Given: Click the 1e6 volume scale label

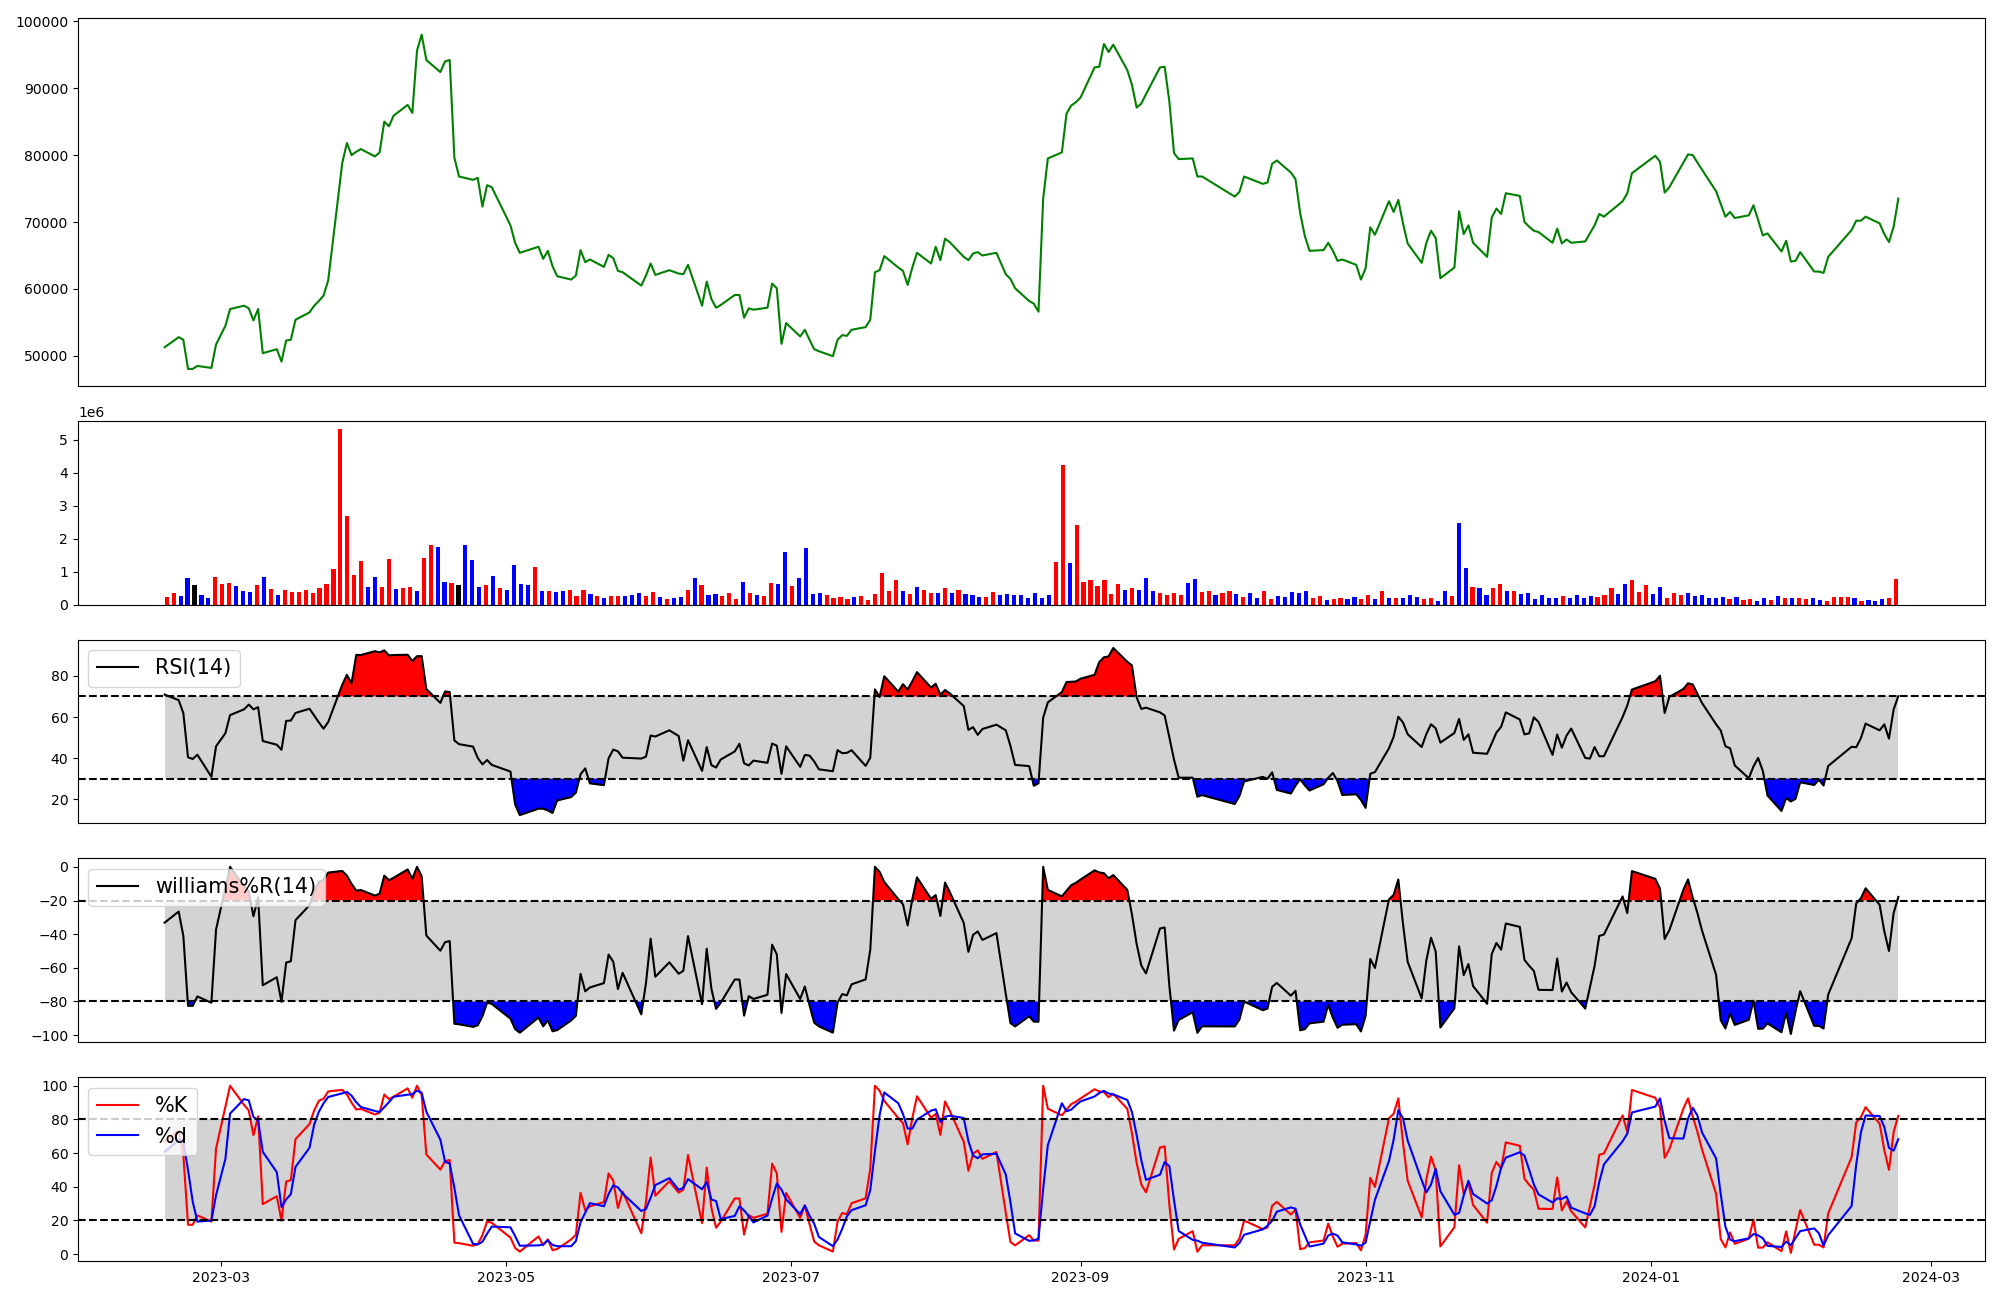Looking at the screenshot, I should 91,413.
